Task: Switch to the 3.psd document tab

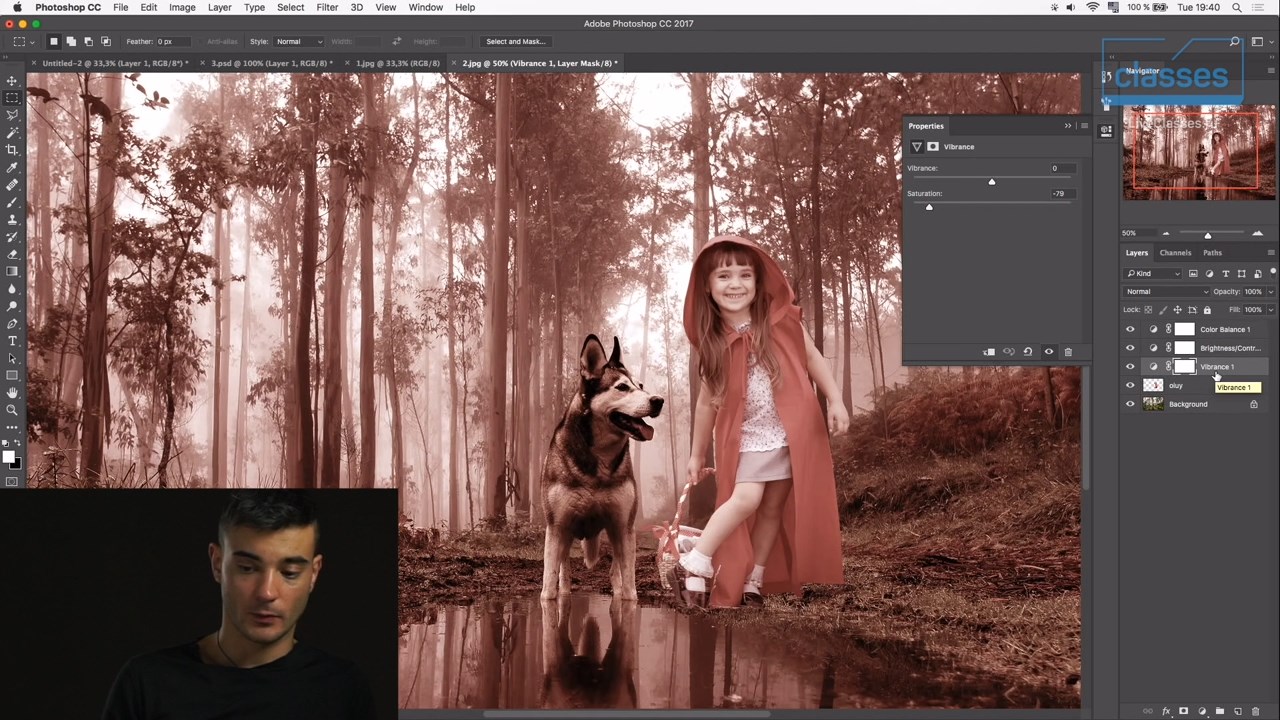Action: (269, 63)
